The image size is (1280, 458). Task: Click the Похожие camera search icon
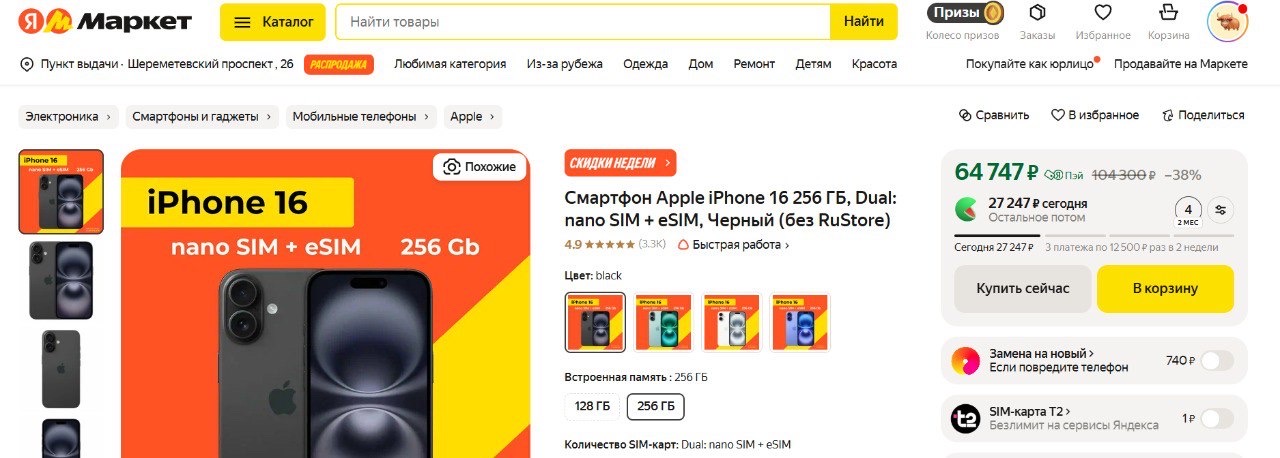click(x=452, y=167)
